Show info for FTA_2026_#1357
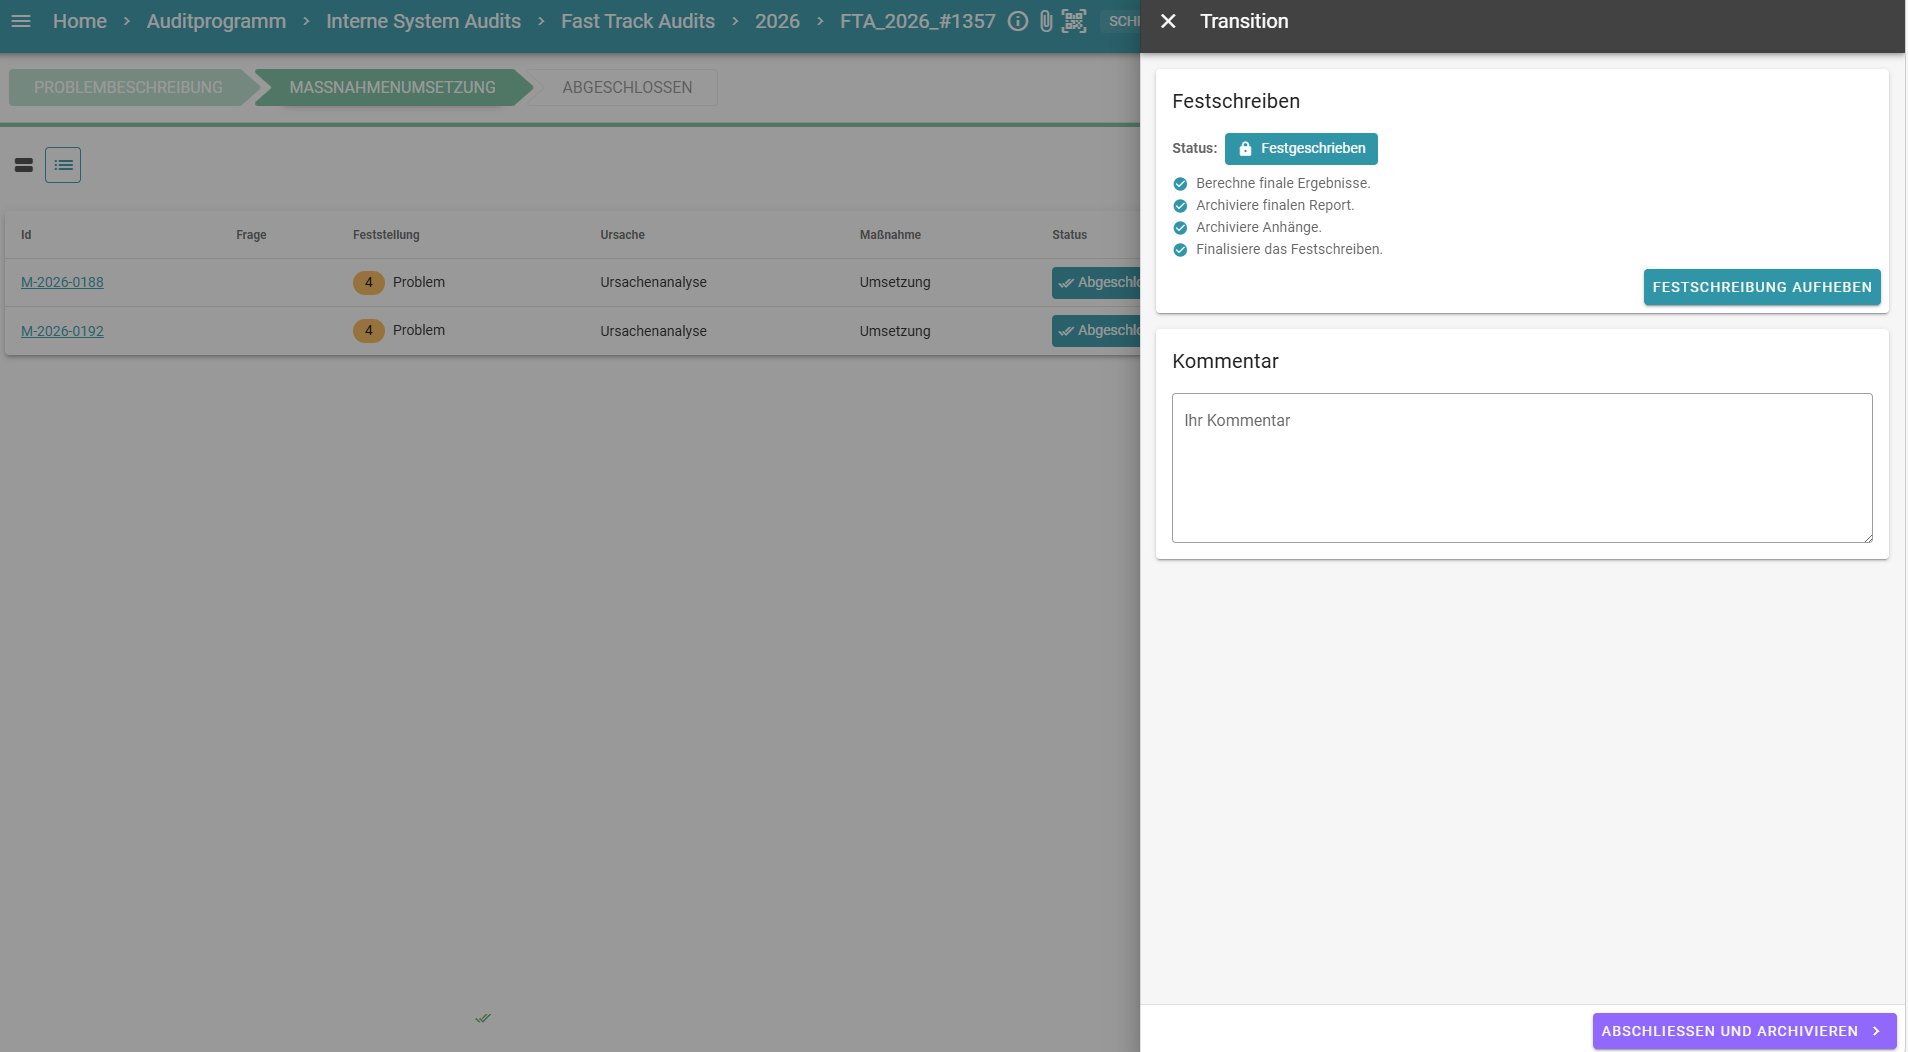The image size is (1908, 1052). (x=1018, y=21)
